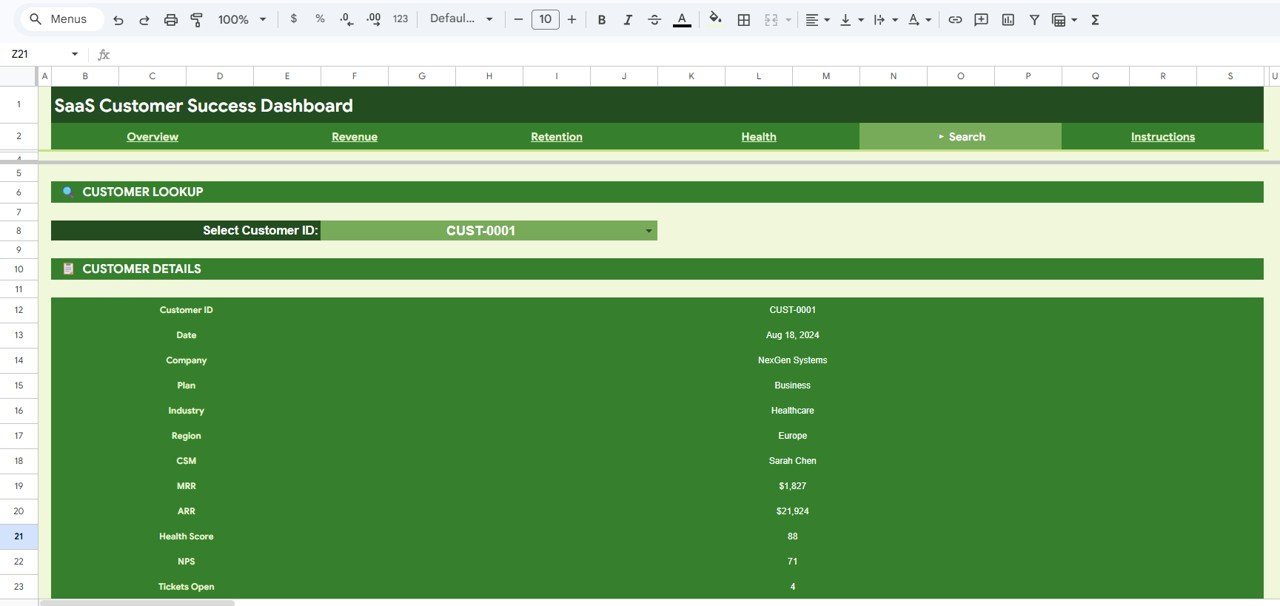This screenshot has width=1280, height=606.
Task: Open the text color picker
Action: click(681, 19)
